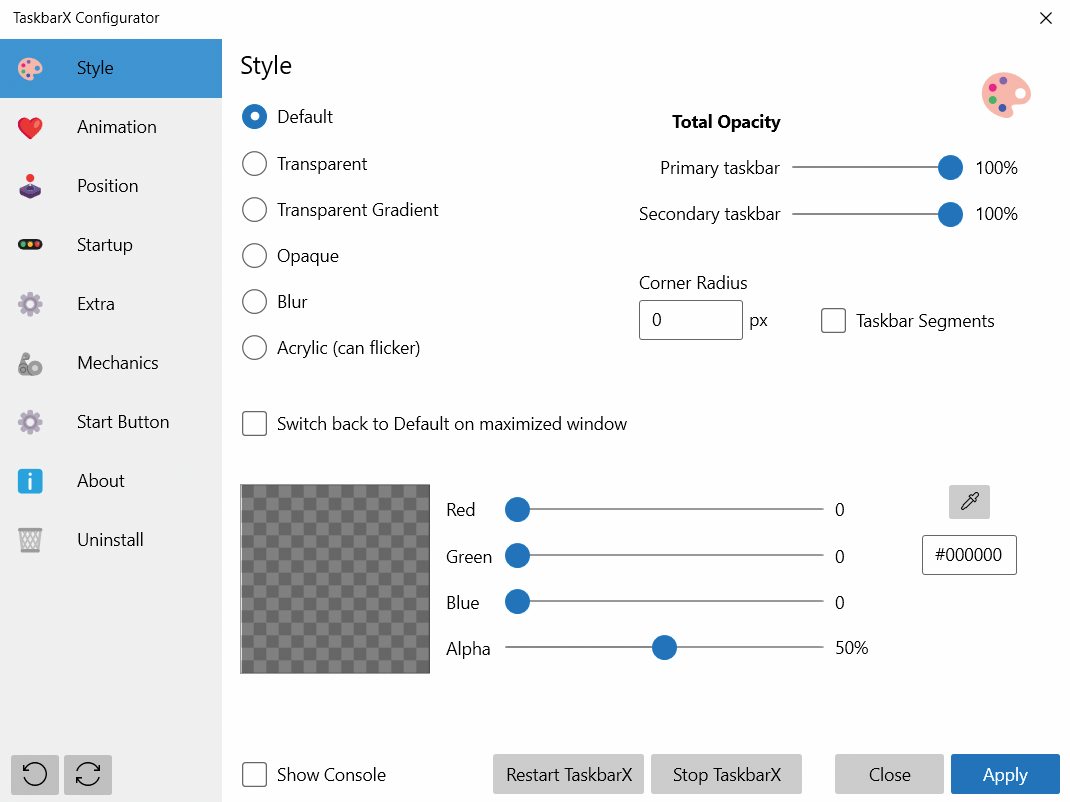Click the gear icon beside Extra
The height and width of the screenshot is (802, 1070).
(30, 304)
